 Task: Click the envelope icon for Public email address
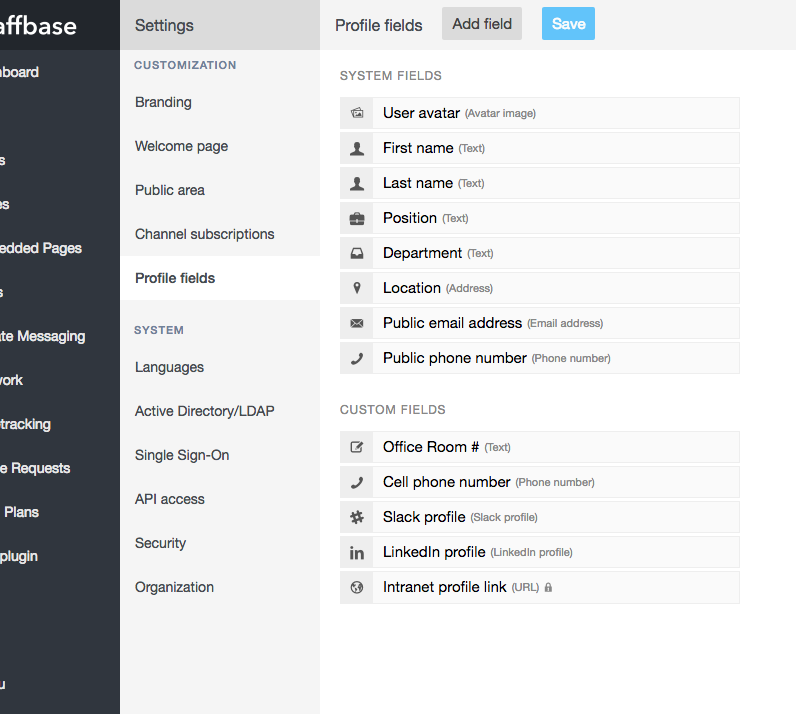pyautogui.click(x=357, y=323)
